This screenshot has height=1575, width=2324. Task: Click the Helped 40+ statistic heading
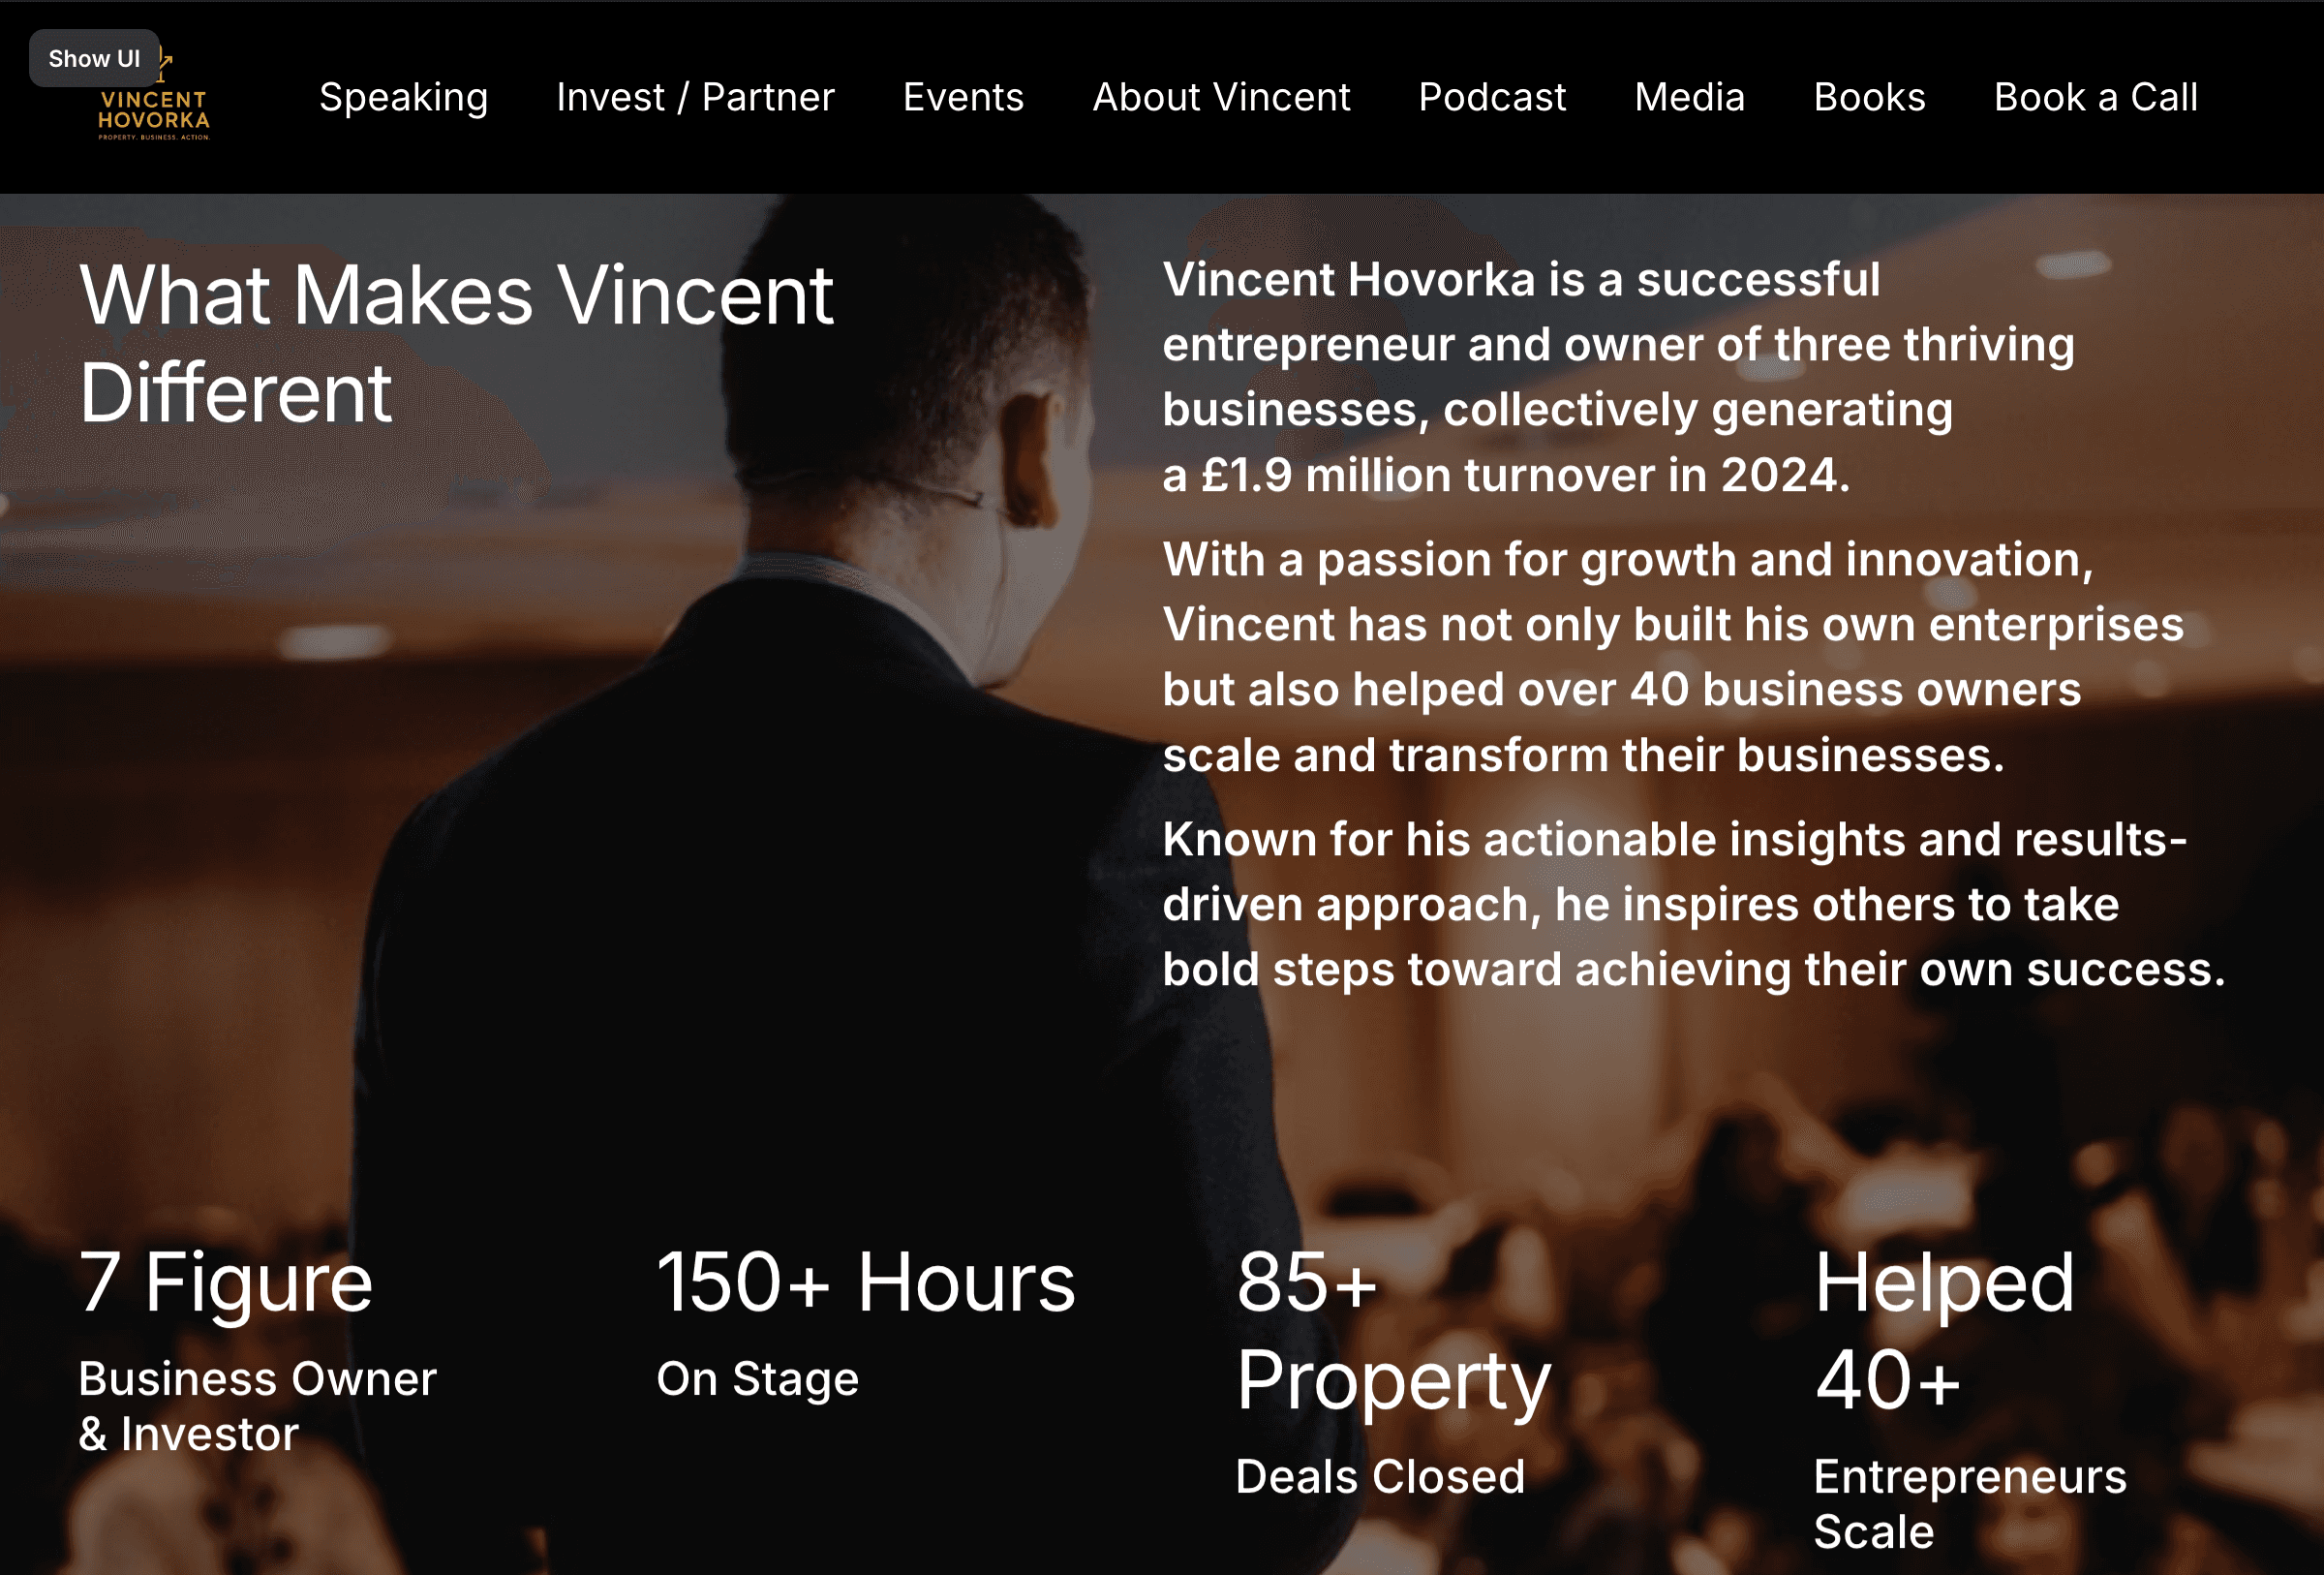pos(1944,1331)
